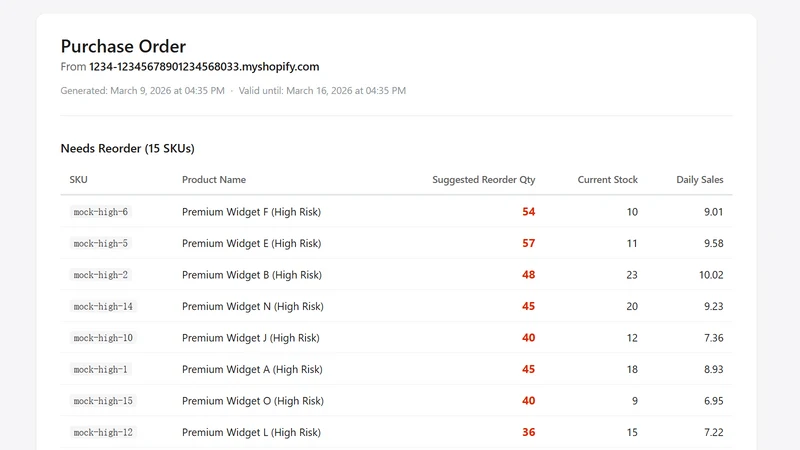
Task: Click current stock 18 in mock-high-1 row
Action: pos(632,369)
